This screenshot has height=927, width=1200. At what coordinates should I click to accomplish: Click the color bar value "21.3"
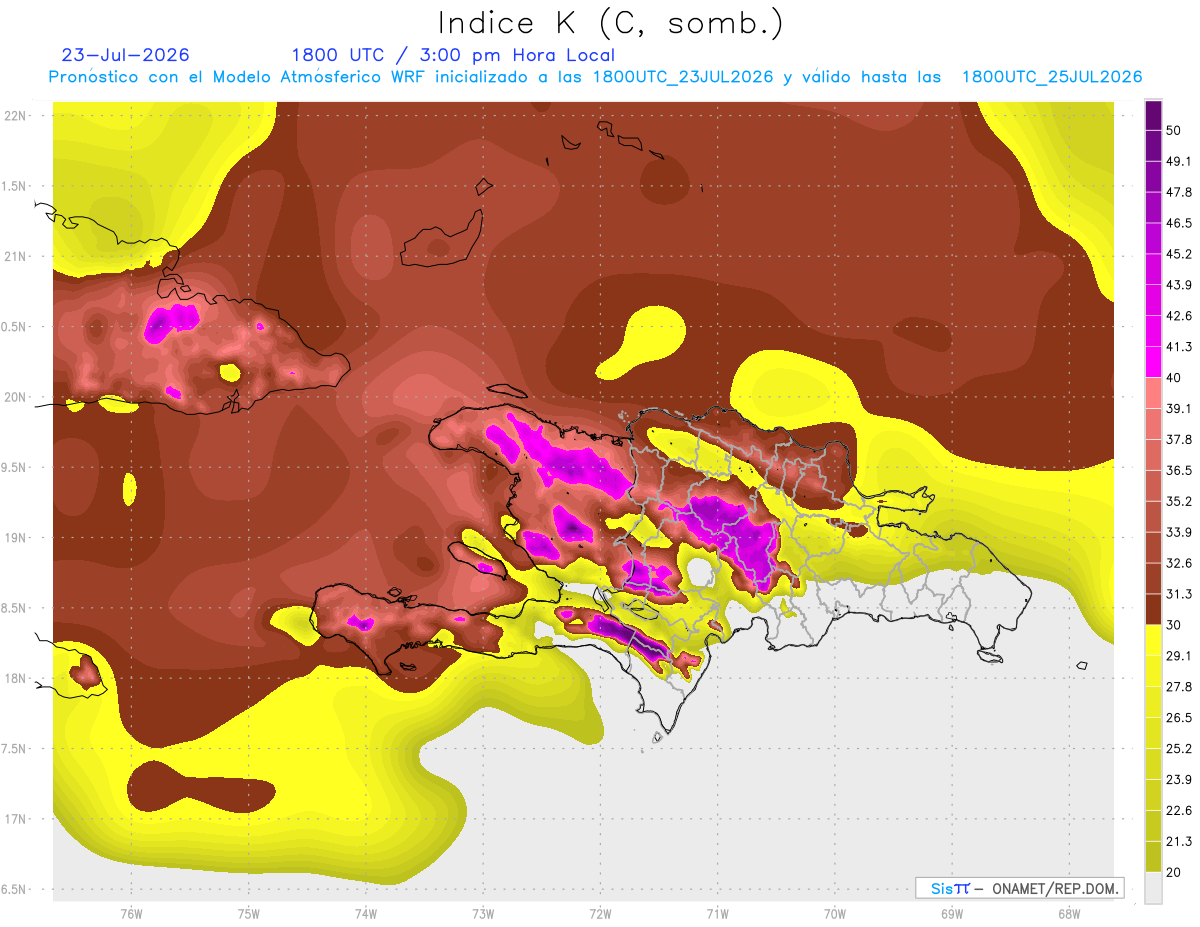pyautogui.click(x=1179, y=841)
